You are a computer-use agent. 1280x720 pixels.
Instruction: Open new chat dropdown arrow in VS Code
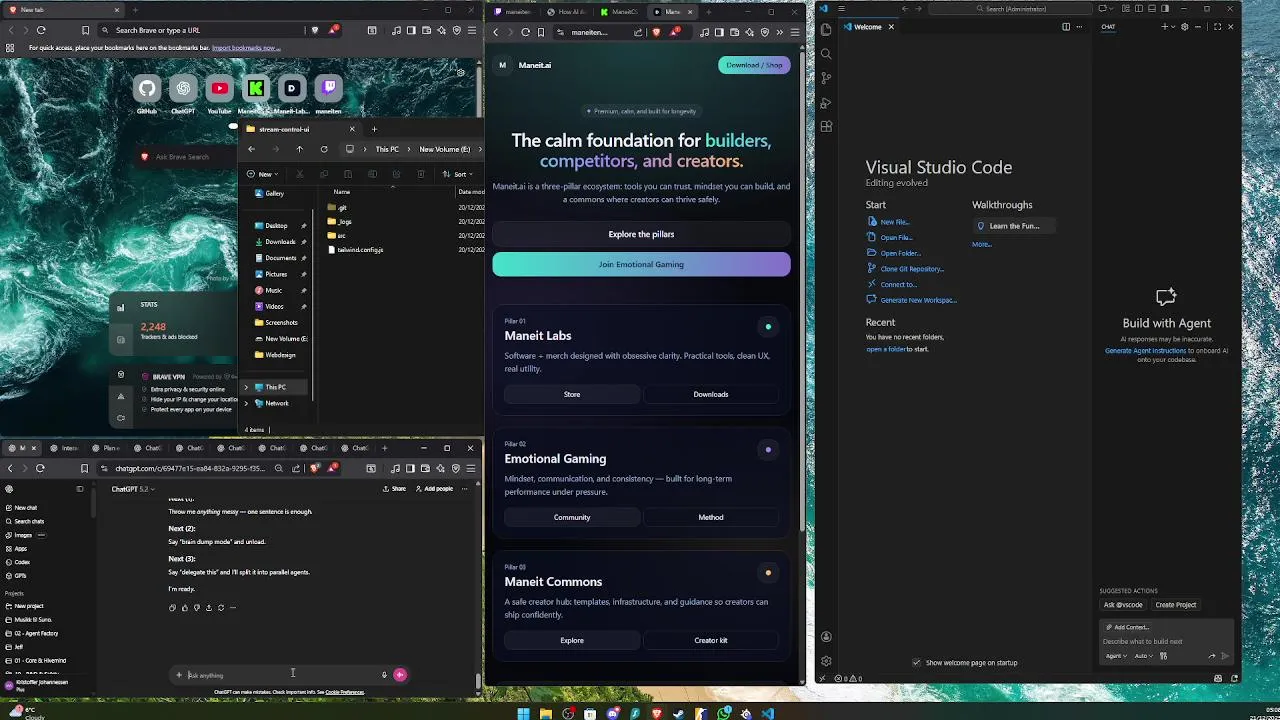(1174, 27)
